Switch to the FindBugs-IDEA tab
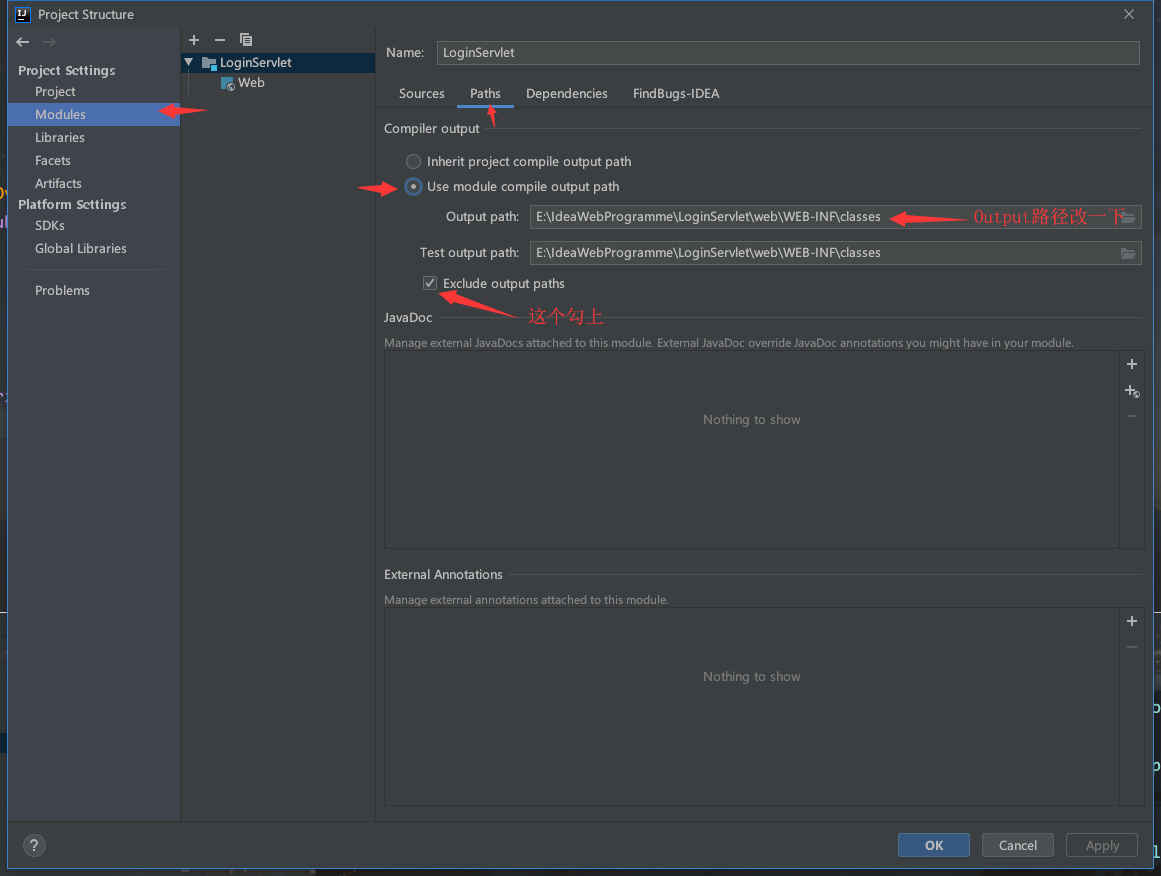Image resolution: width=1161 pixels, height=876 pixels. (x=676, y=93)
